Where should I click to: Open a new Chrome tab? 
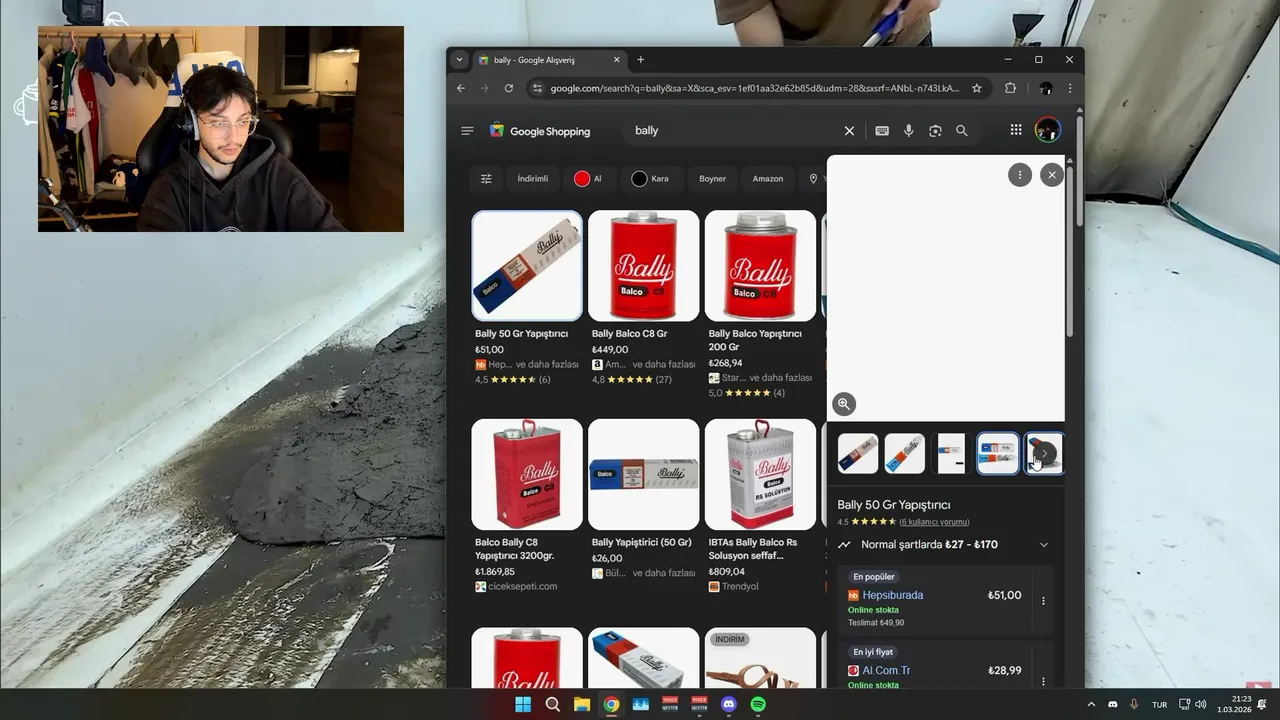(641, 60)
